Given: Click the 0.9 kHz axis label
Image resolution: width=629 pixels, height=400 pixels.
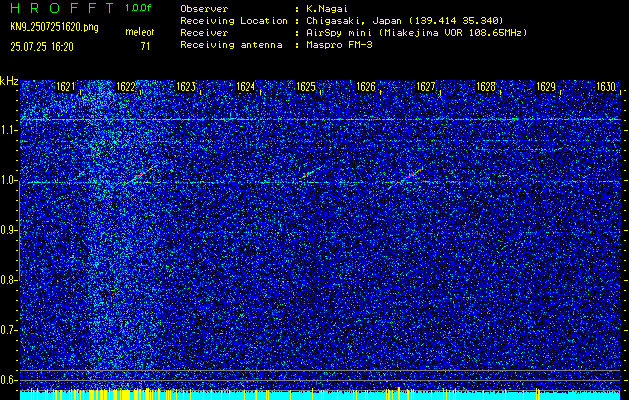Looking at the screenshot, I should click(8, 231).
